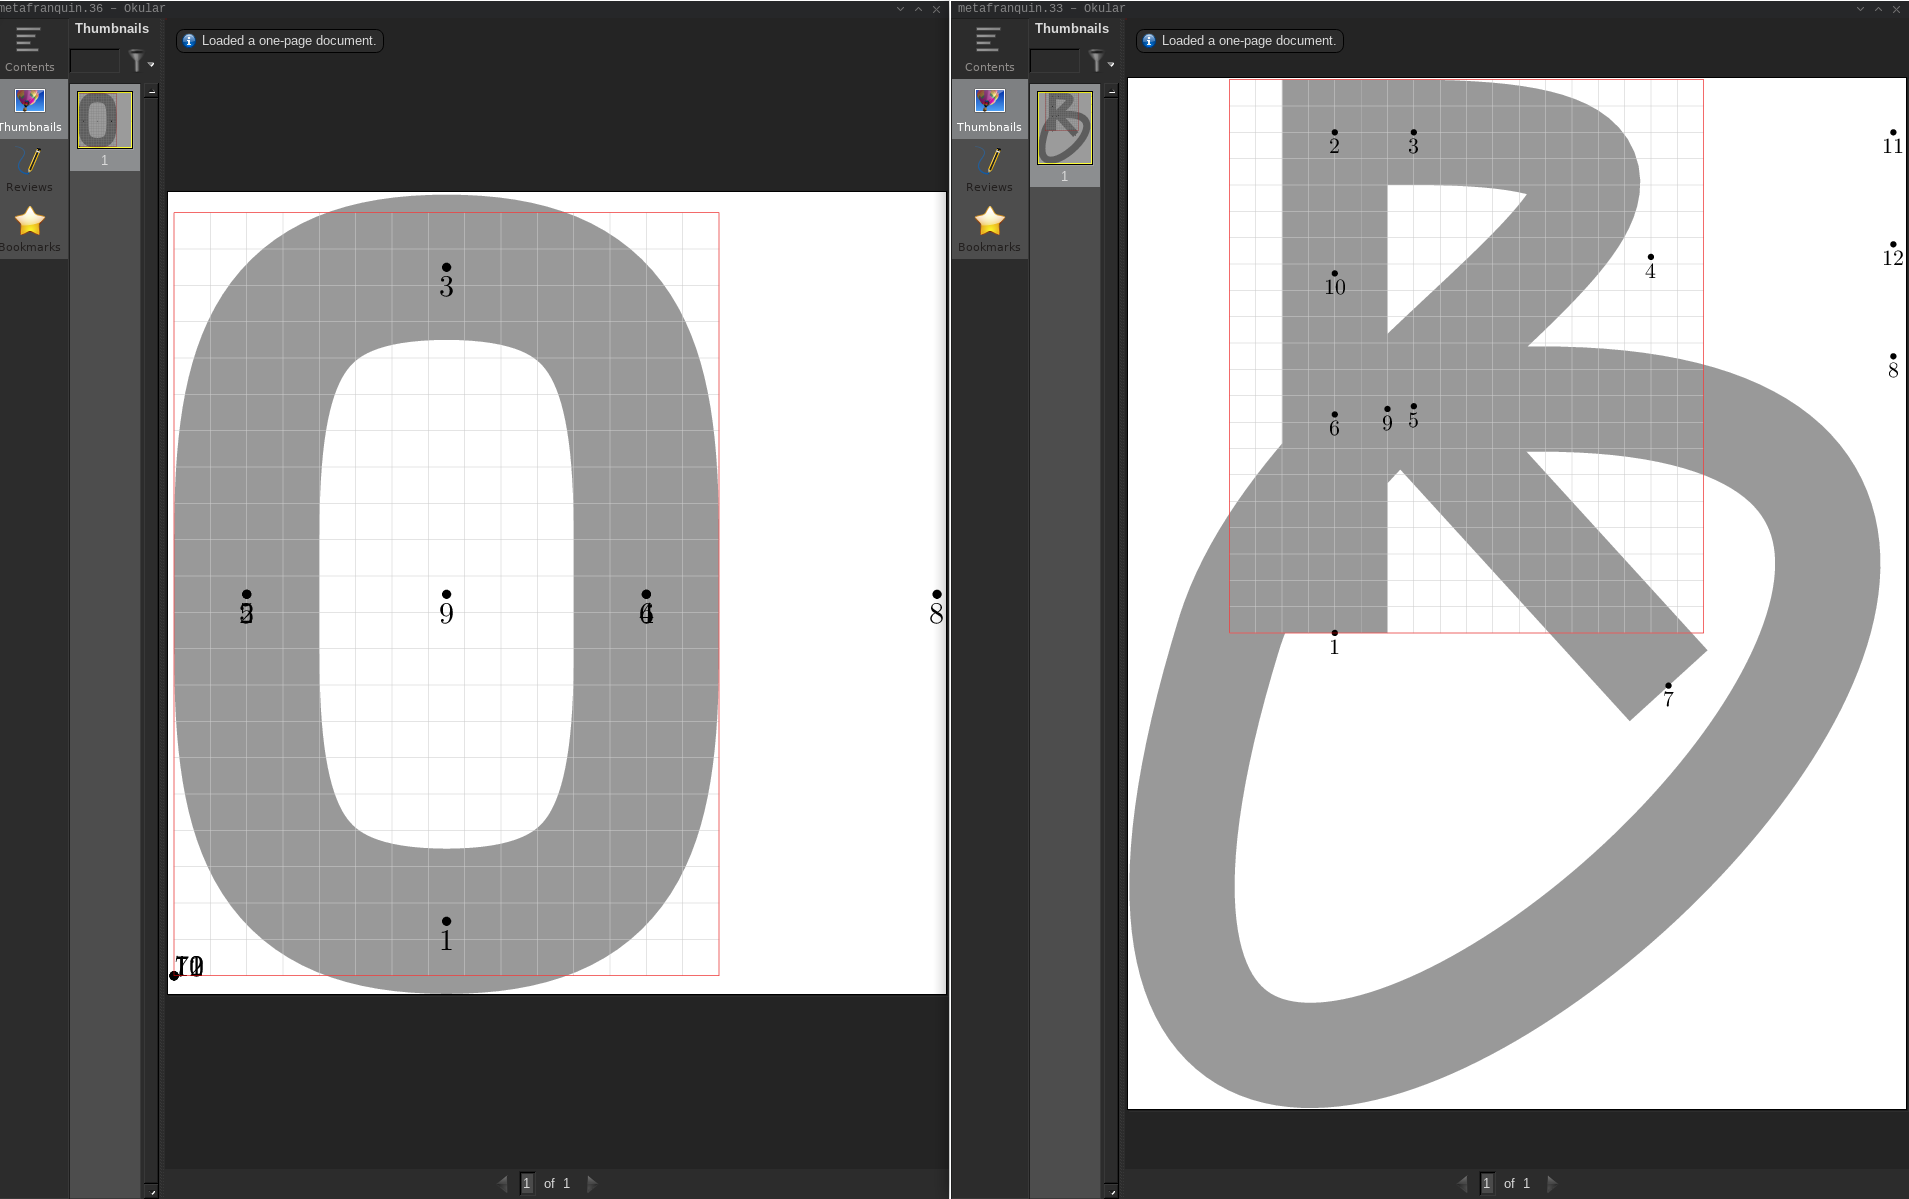Open Bookmarks panel in right window
This screenshot has width=1909, height=1199.
(x=989, y=229)
